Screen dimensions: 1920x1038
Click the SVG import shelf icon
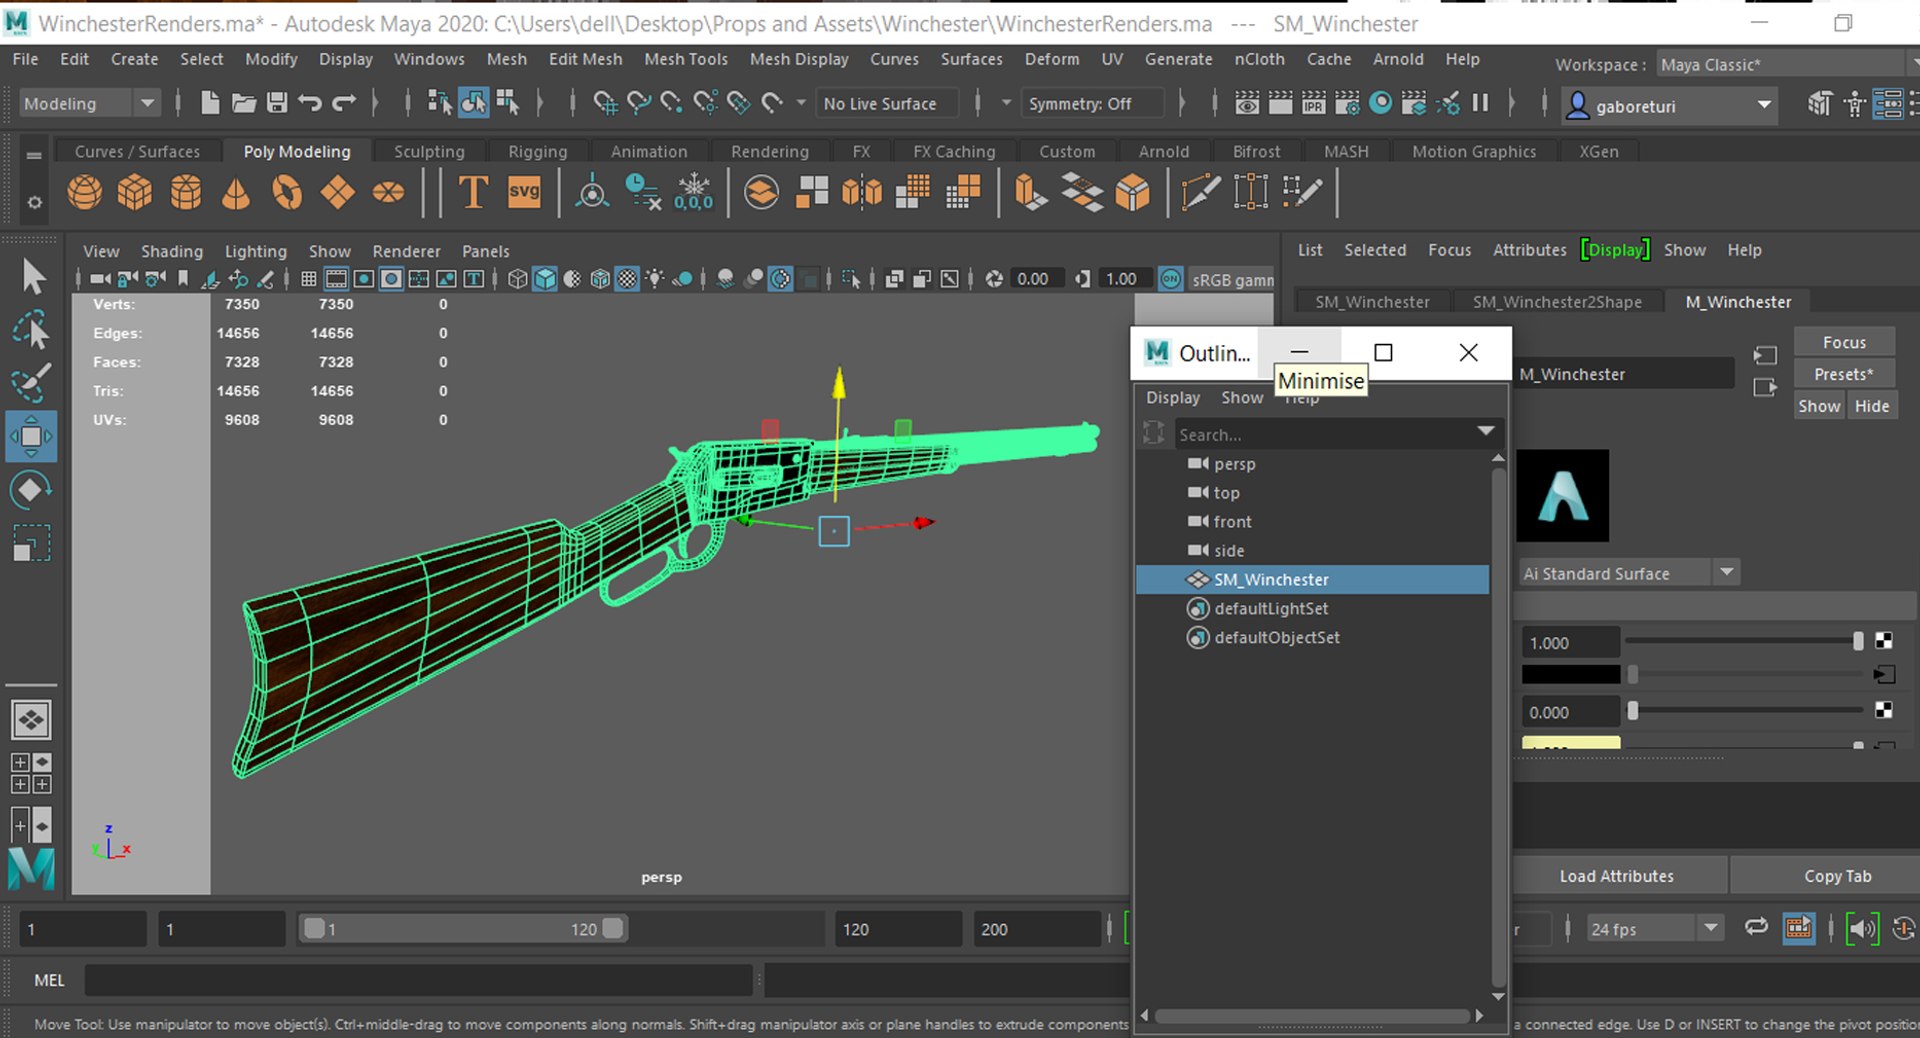tap(524, 191)
